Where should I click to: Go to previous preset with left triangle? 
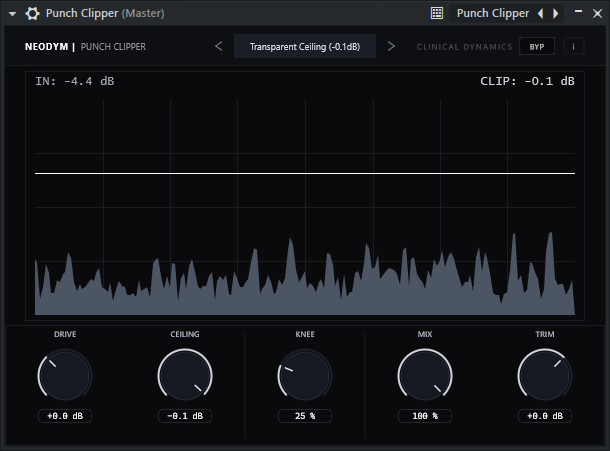click(541, 14)
